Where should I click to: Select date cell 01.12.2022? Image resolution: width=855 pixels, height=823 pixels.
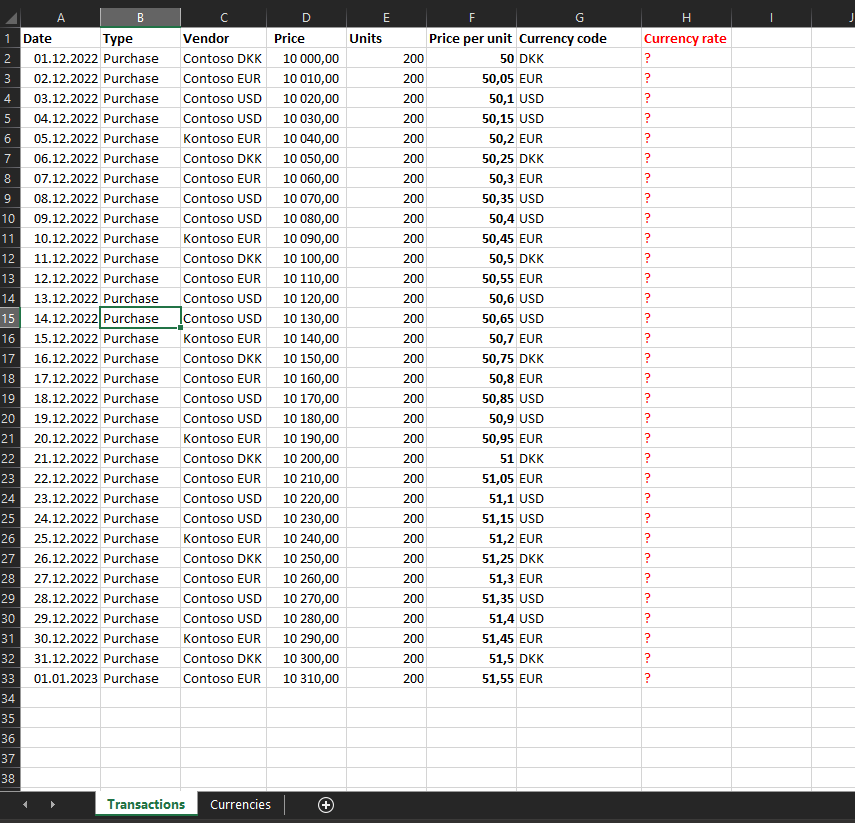(61, 58)
